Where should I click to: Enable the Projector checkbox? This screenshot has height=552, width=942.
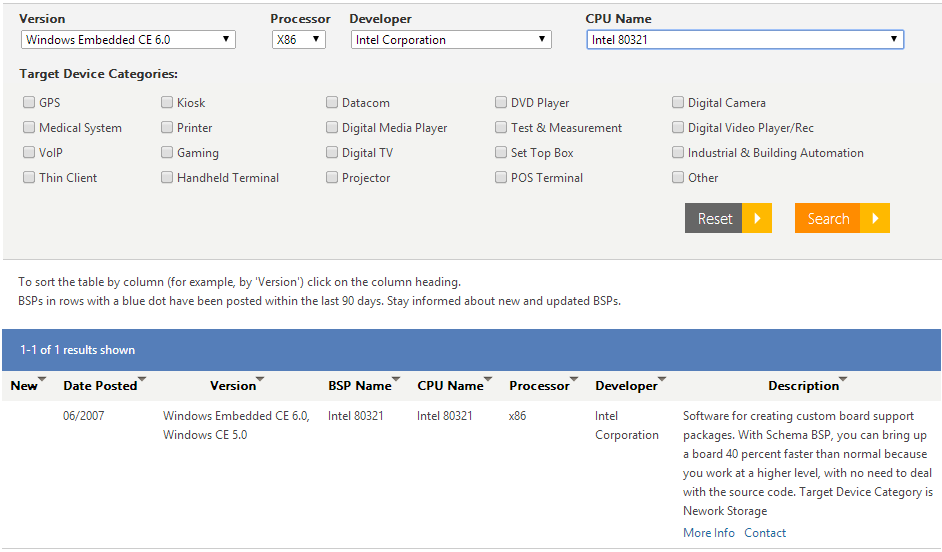coord(332,177)
